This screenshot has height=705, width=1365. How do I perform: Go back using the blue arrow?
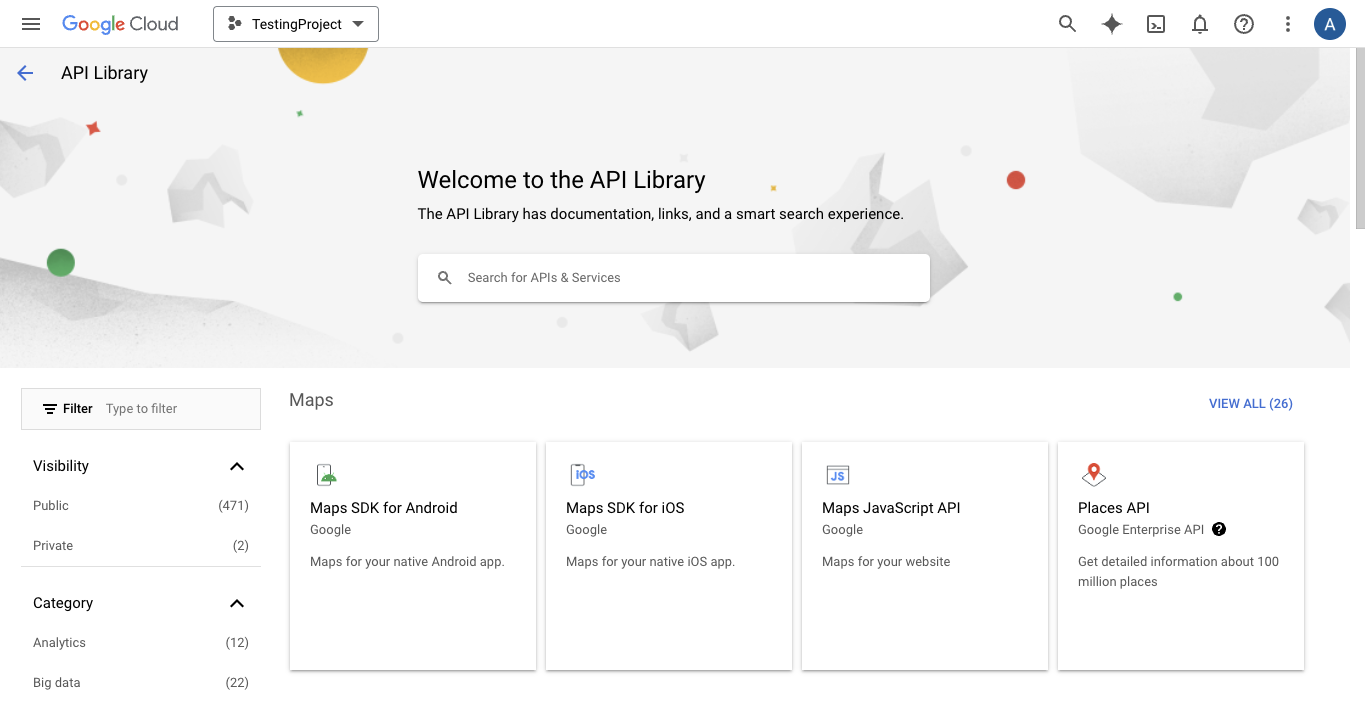pyautogui.click(x=25, y=73)
